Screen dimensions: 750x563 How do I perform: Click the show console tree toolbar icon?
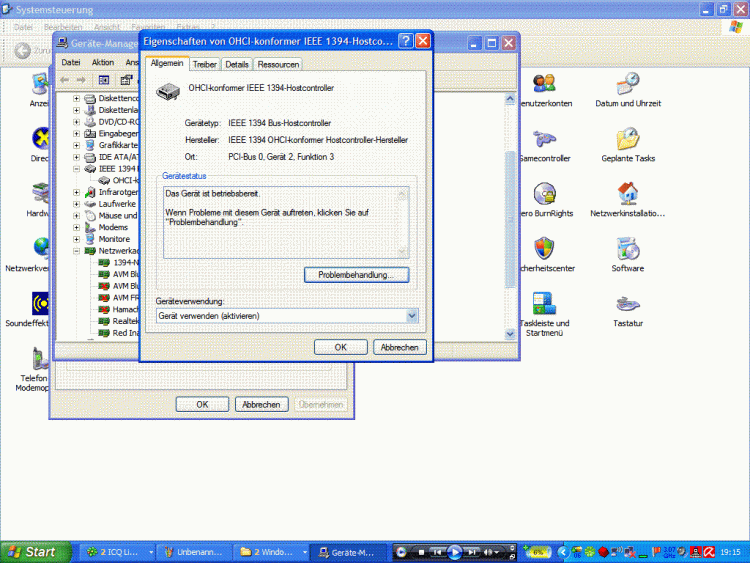click(x=104, y=80)
